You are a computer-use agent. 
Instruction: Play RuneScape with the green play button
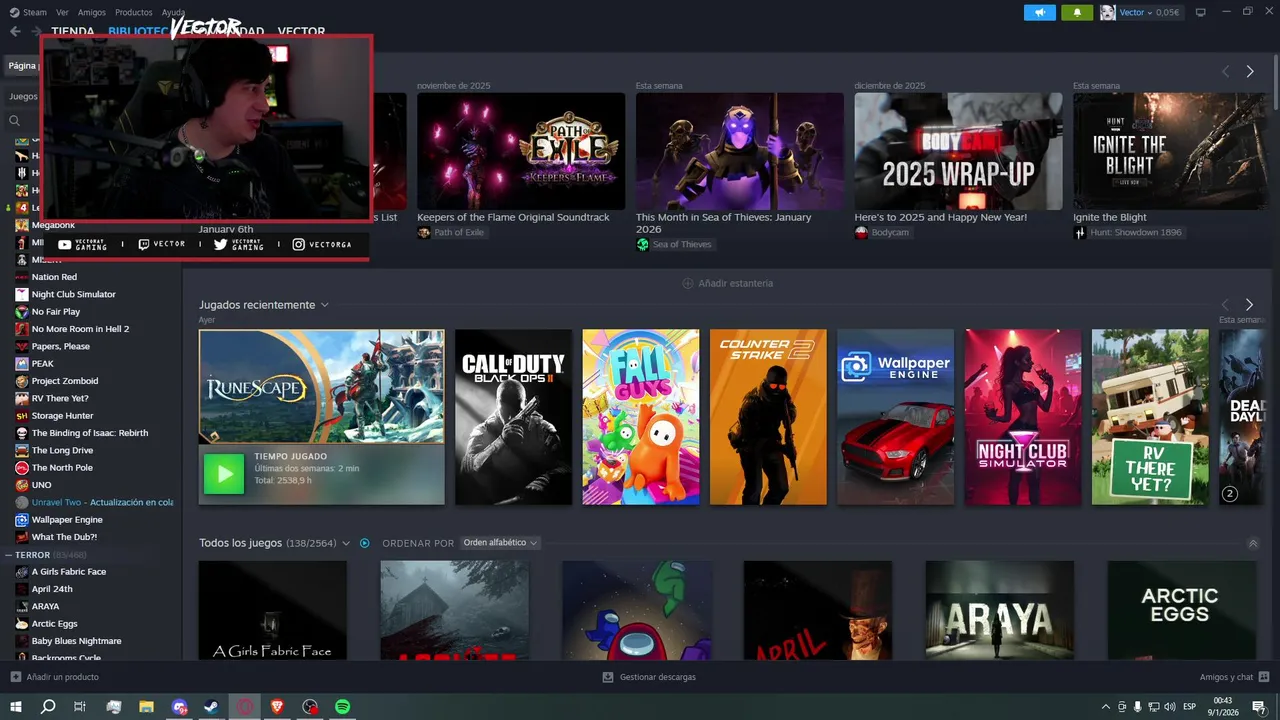click(224, 474)
